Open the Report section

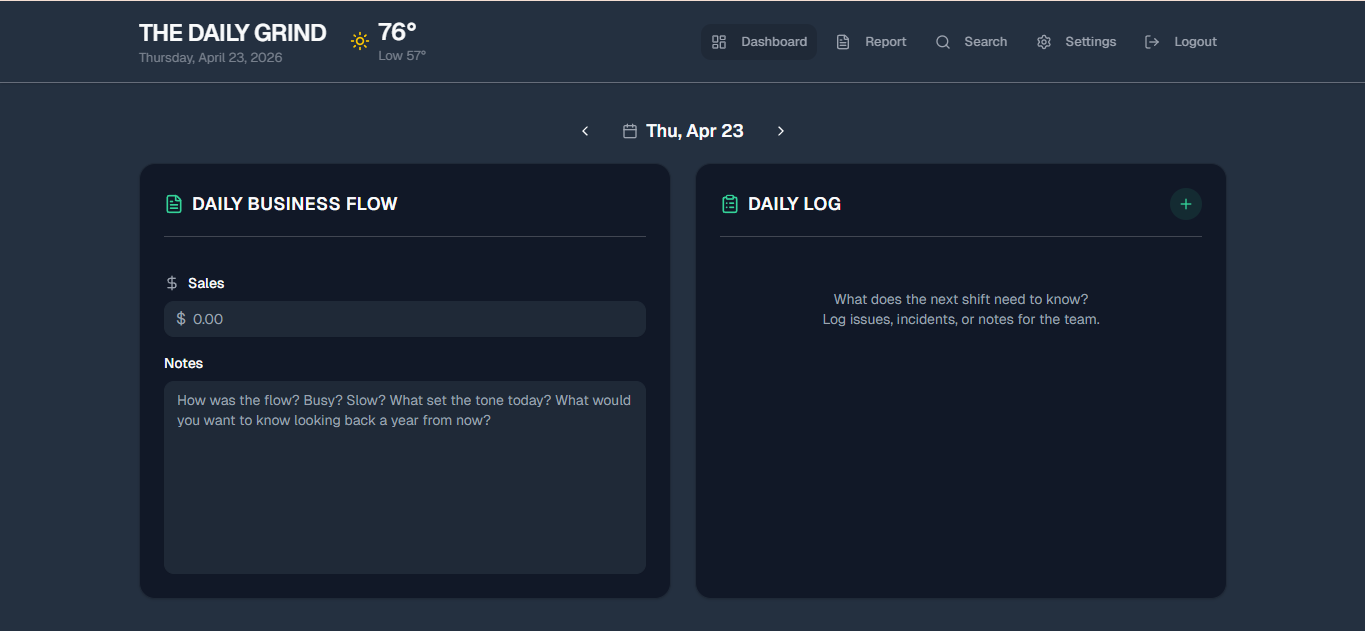tap(885, 41)
